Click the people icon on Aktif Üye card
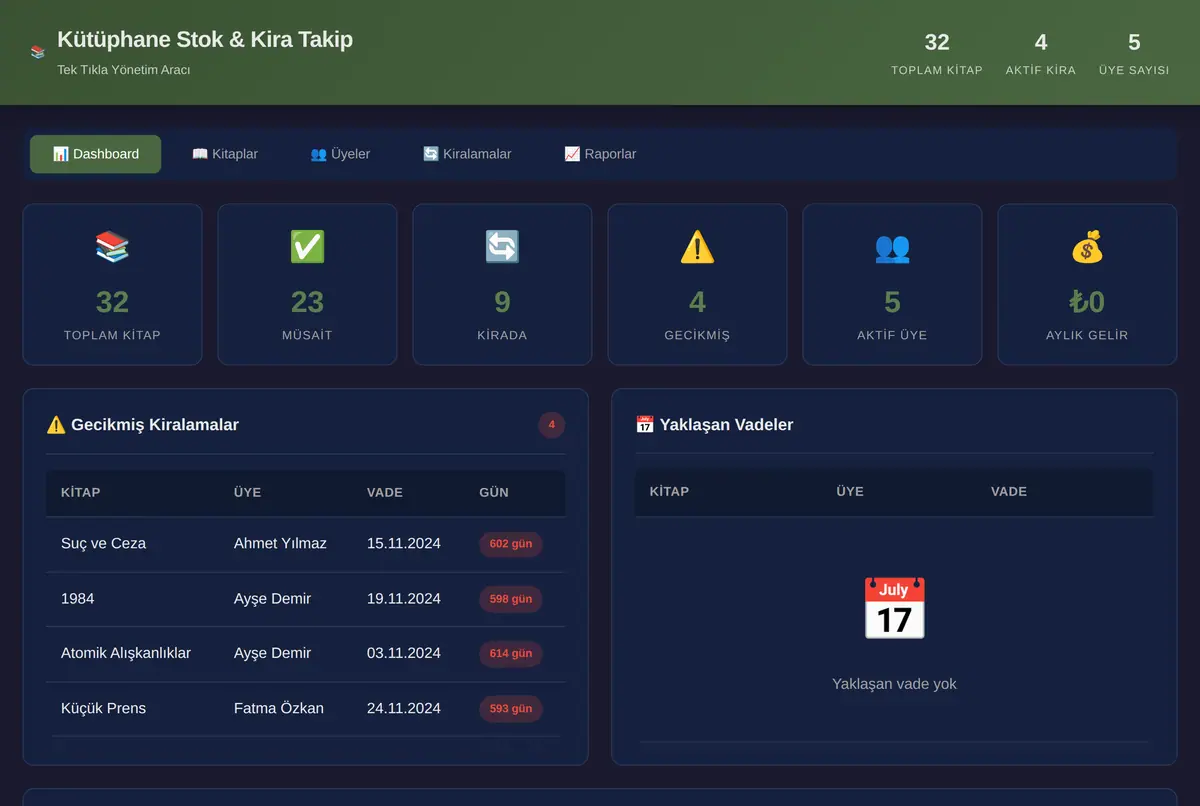 (x=892, y=247)
